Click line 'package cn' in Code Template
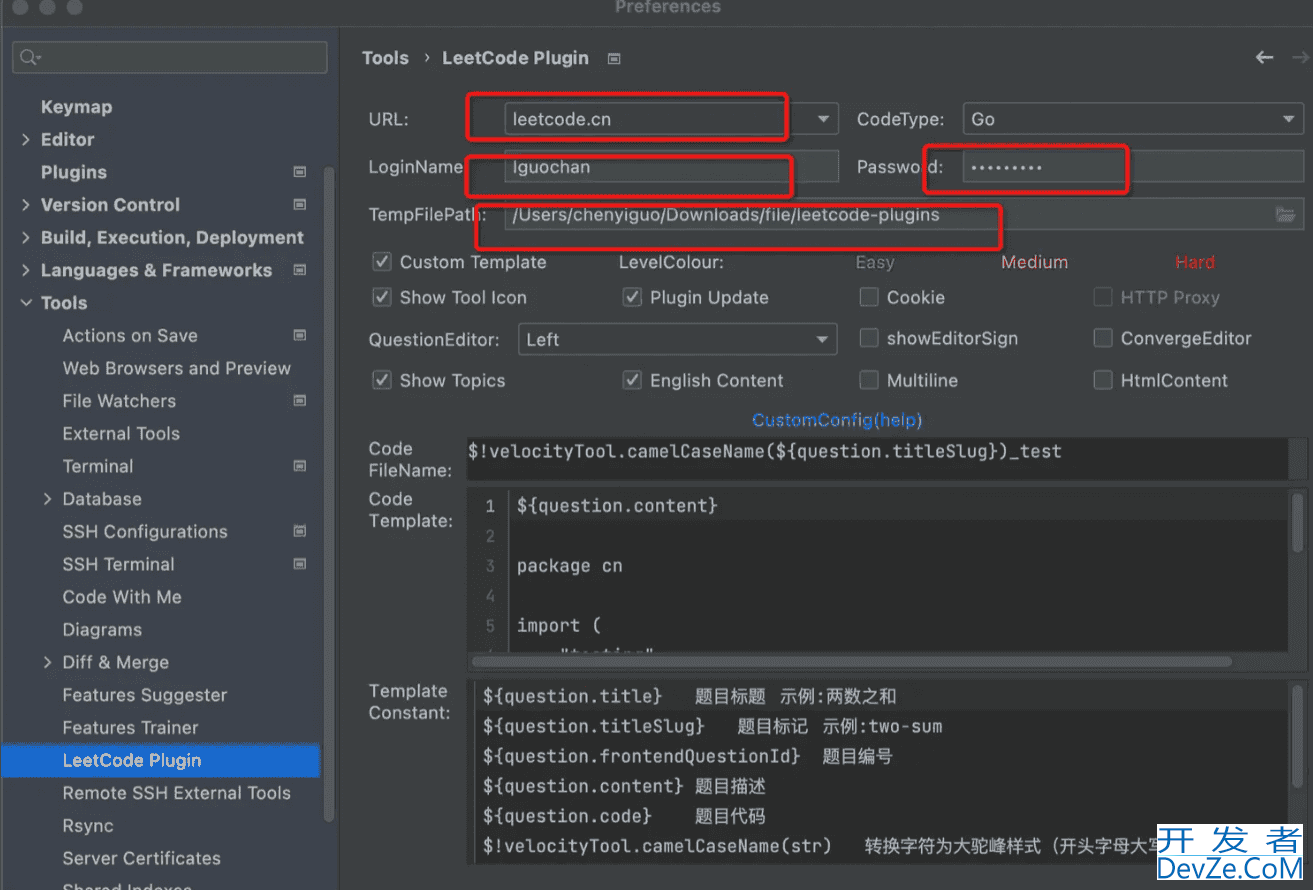Screen dimensions: 1313x890 569,566
